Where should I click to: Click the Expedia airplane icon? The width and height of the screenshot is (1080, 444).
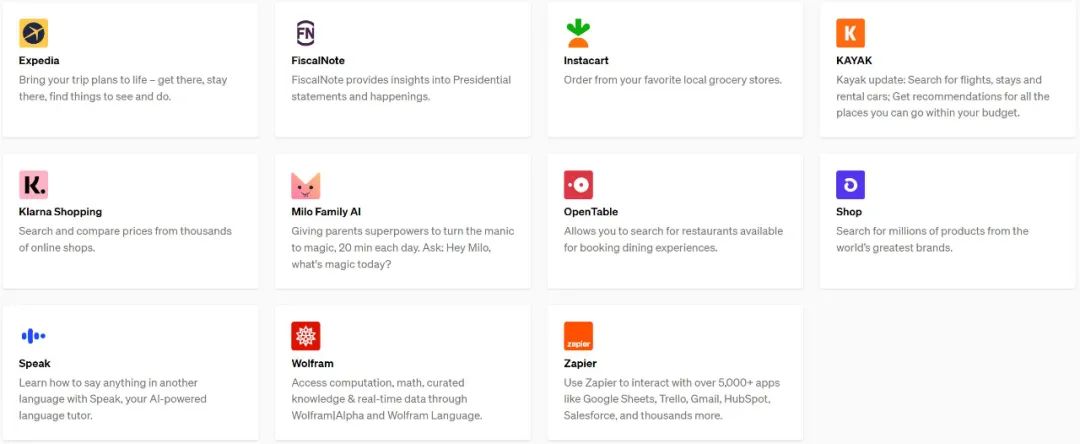(33, 33)
